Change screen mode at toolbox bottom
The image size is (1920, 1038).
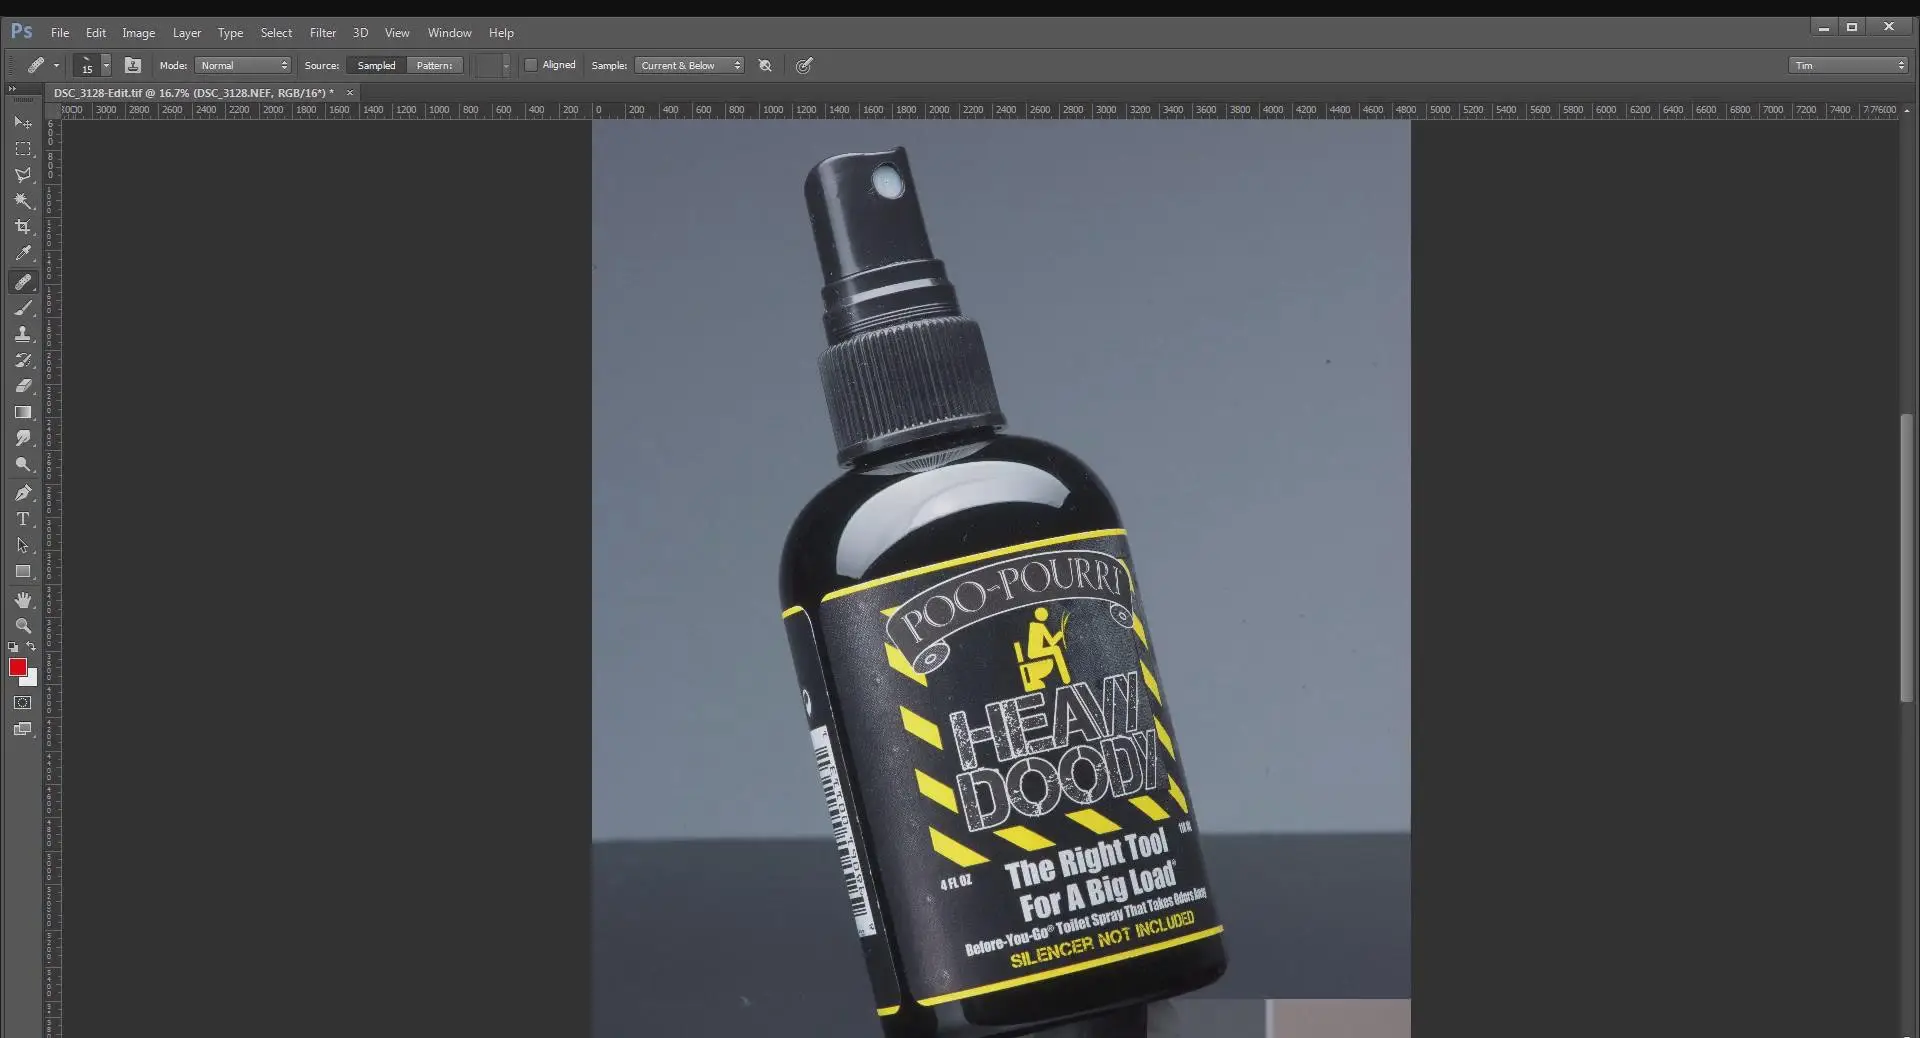tap(22, 729)
